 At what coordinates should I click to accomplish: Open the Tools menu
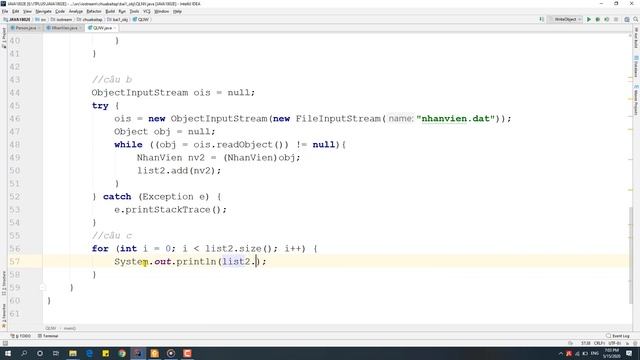click(x=134, y=11)
